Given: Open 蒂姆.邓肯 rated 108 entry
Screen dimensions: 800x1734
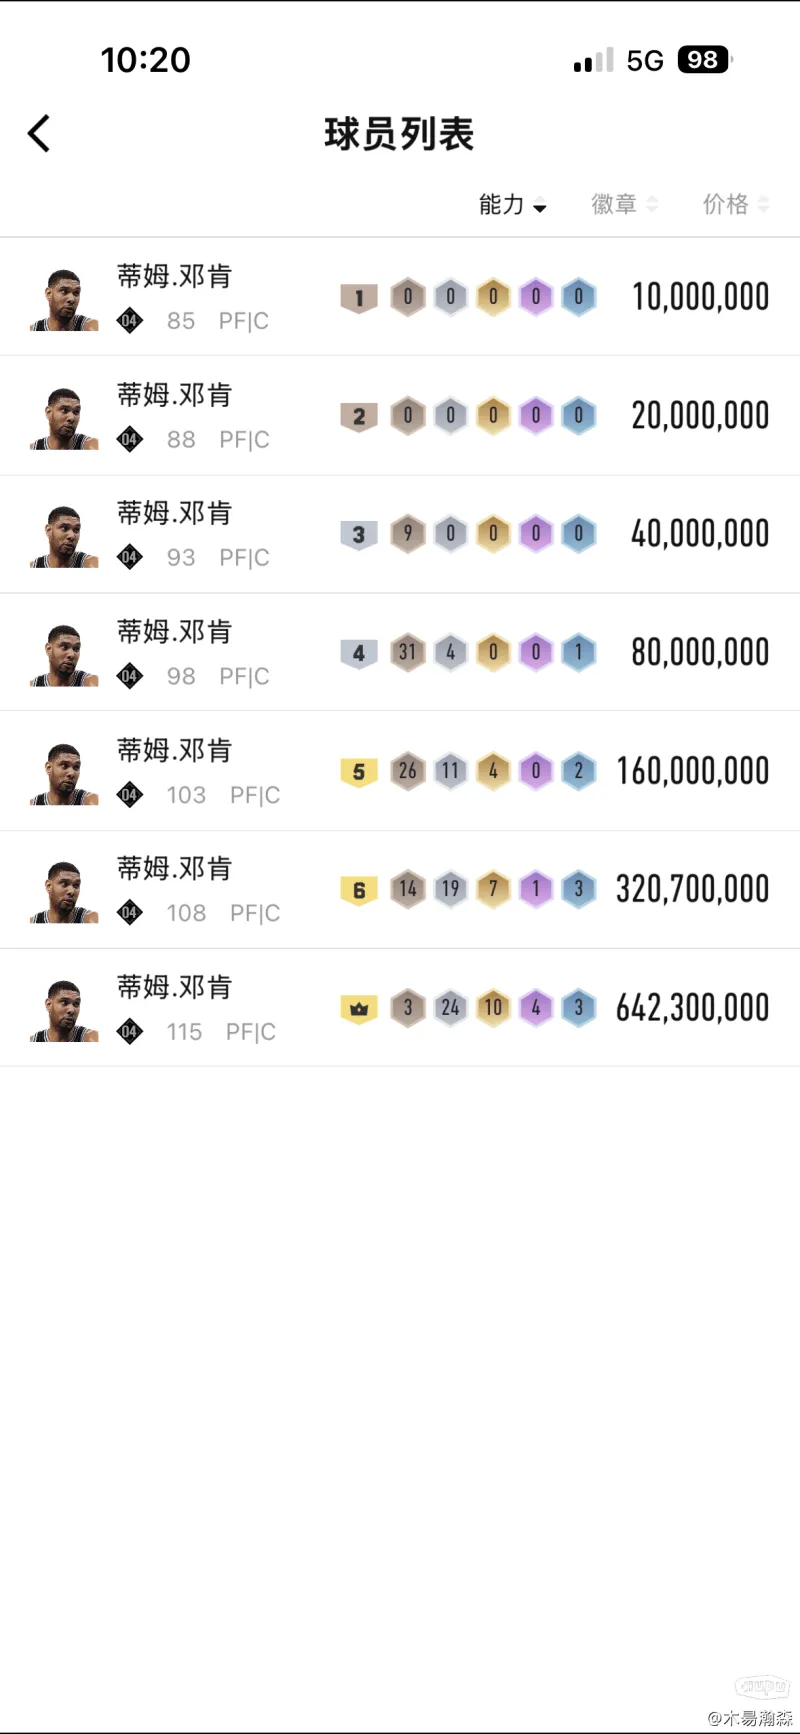Looking at the screenshot, I should coord(175,869).
